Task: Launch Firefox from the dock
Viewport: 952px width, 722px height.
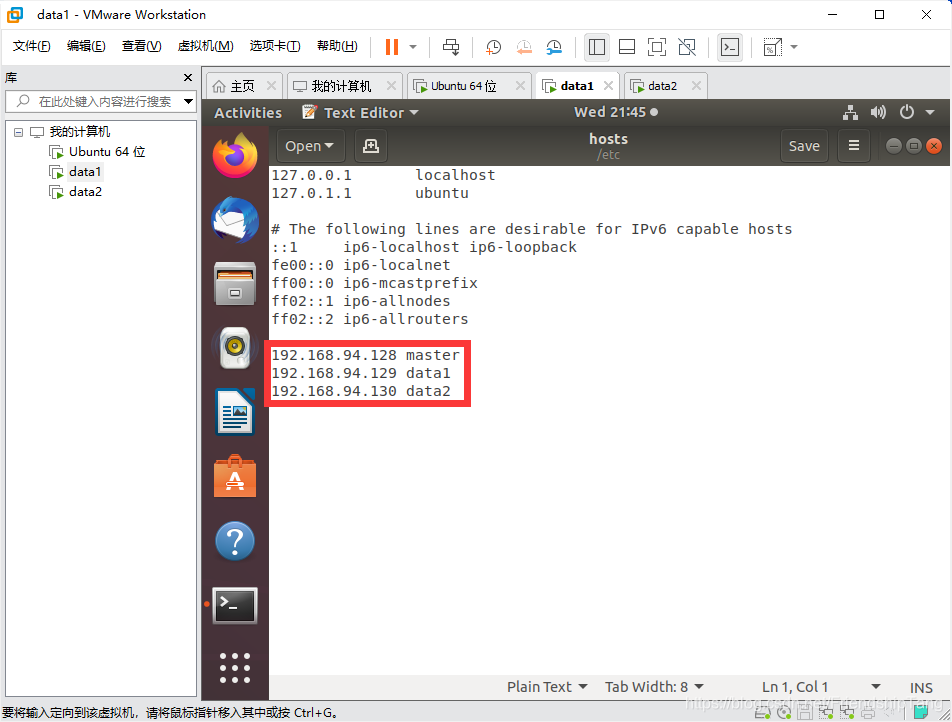Action: tap(235, 155)
